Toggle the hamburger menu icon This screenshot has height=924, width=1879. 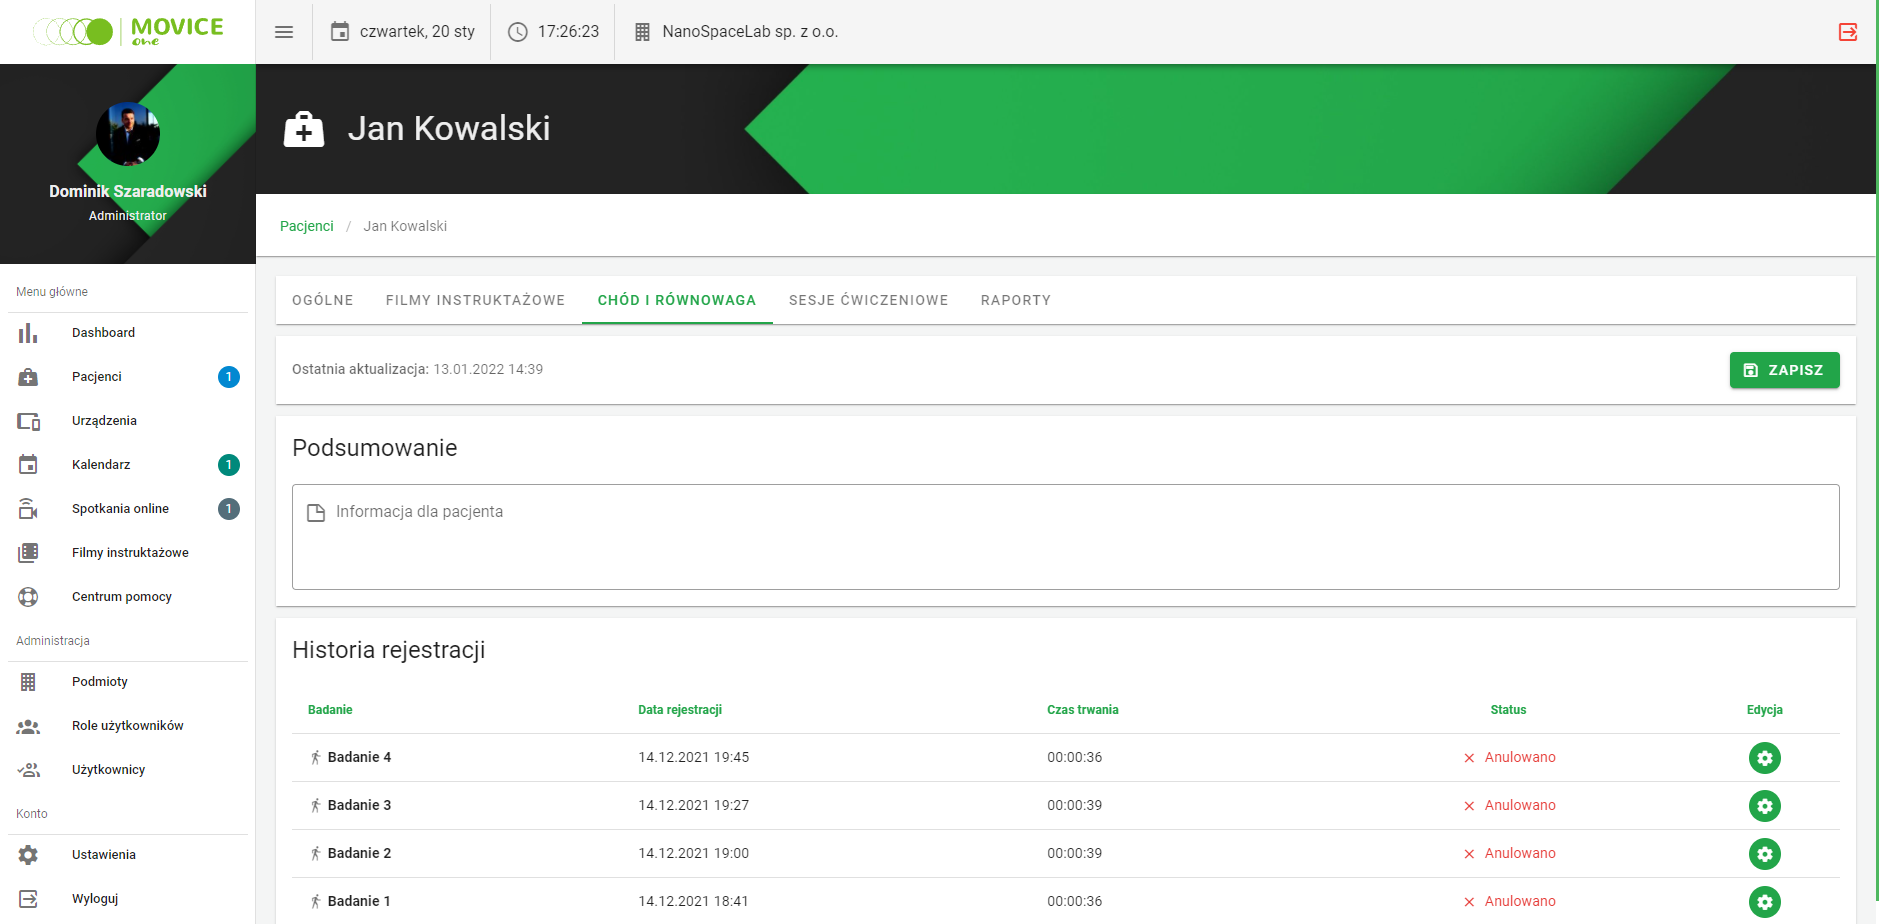[x=284, y=32]
